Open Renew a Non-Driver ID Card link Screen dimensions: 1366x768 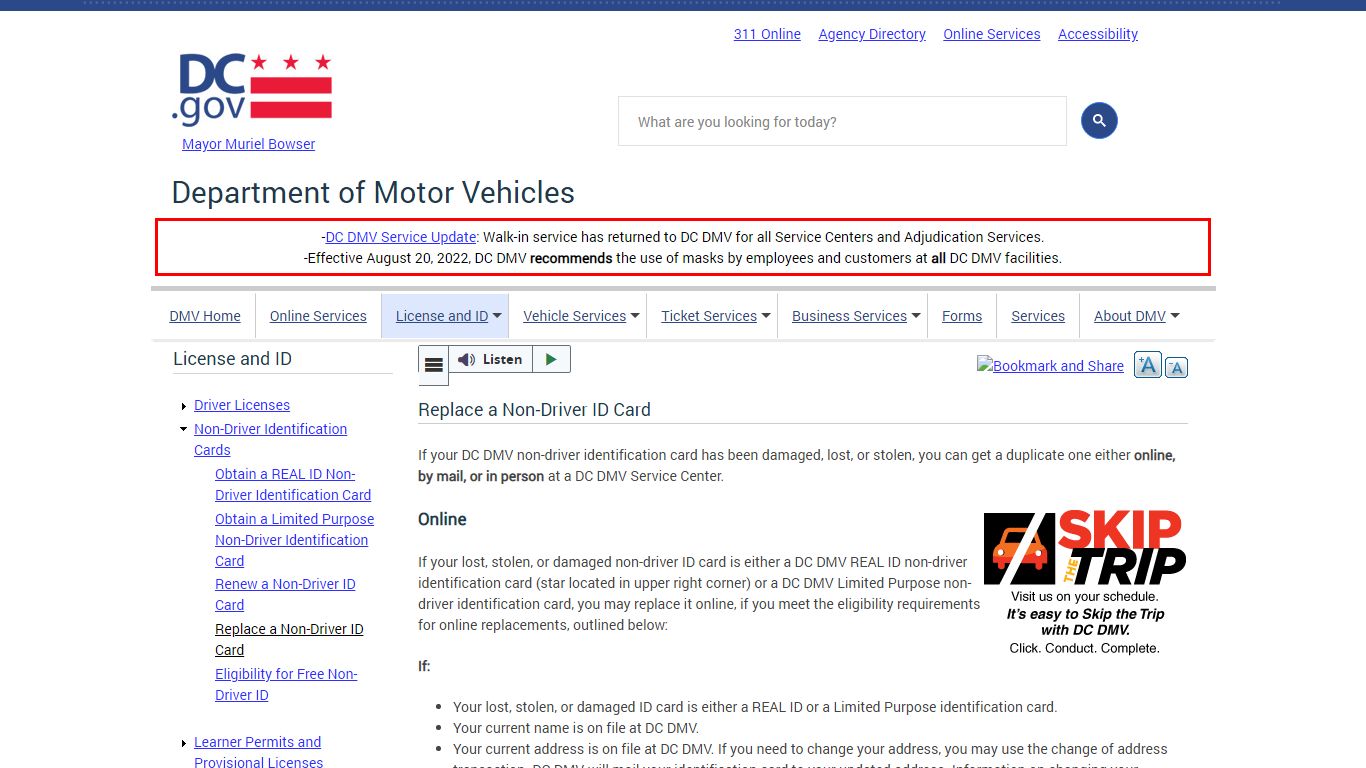[285, 594]
